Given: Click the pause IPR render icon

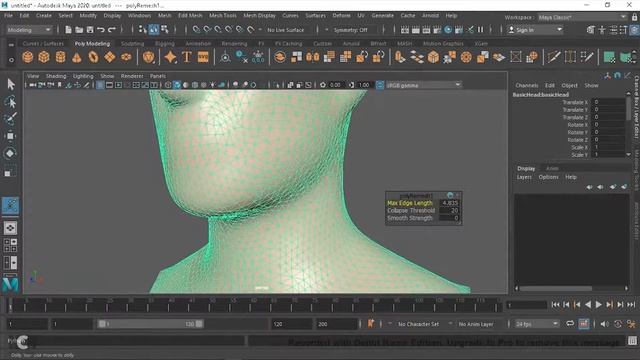Looking at the screenshot, I should pyautogui.click(x=480, y=30).
